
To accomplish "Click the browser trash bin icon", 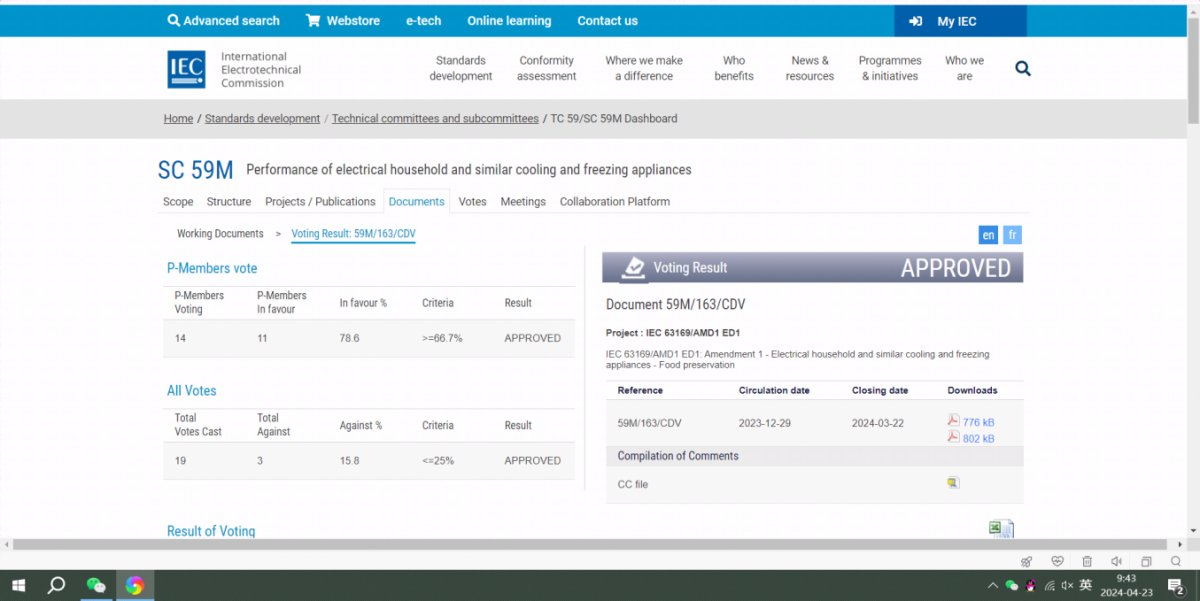I will click(x=1087, y=561).
